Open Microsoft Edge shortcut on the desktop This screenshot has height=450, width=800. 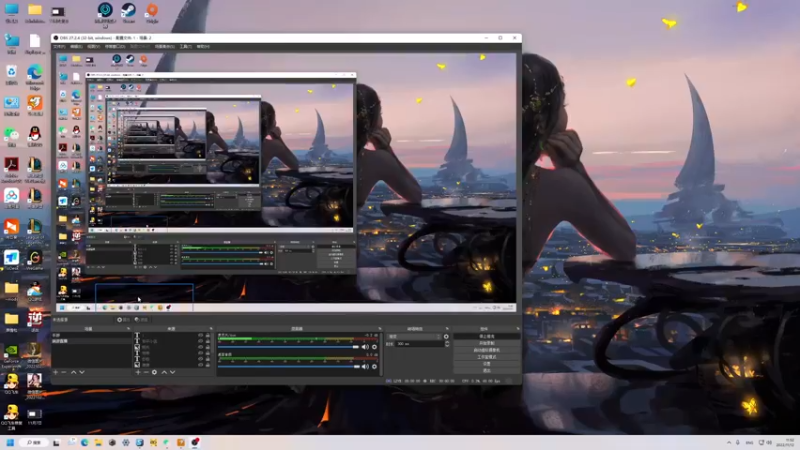click(35, 77)
